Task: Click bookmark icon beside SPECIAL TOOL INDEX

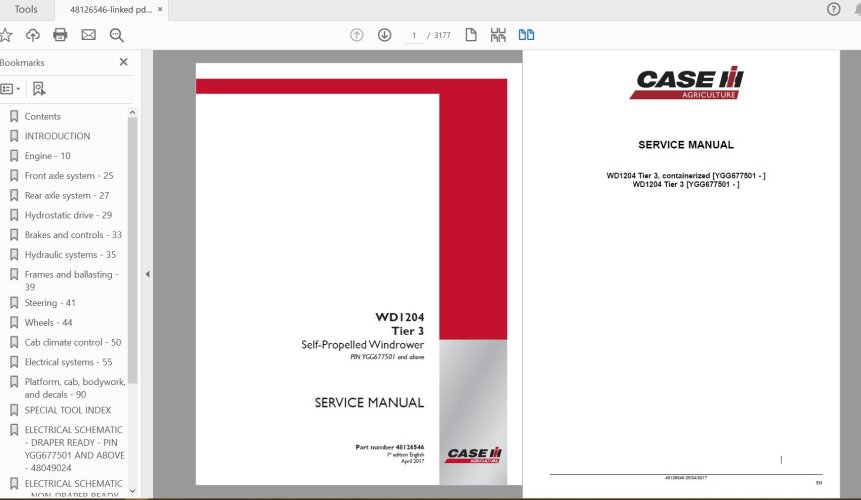Action: click(x=14, y=410)
